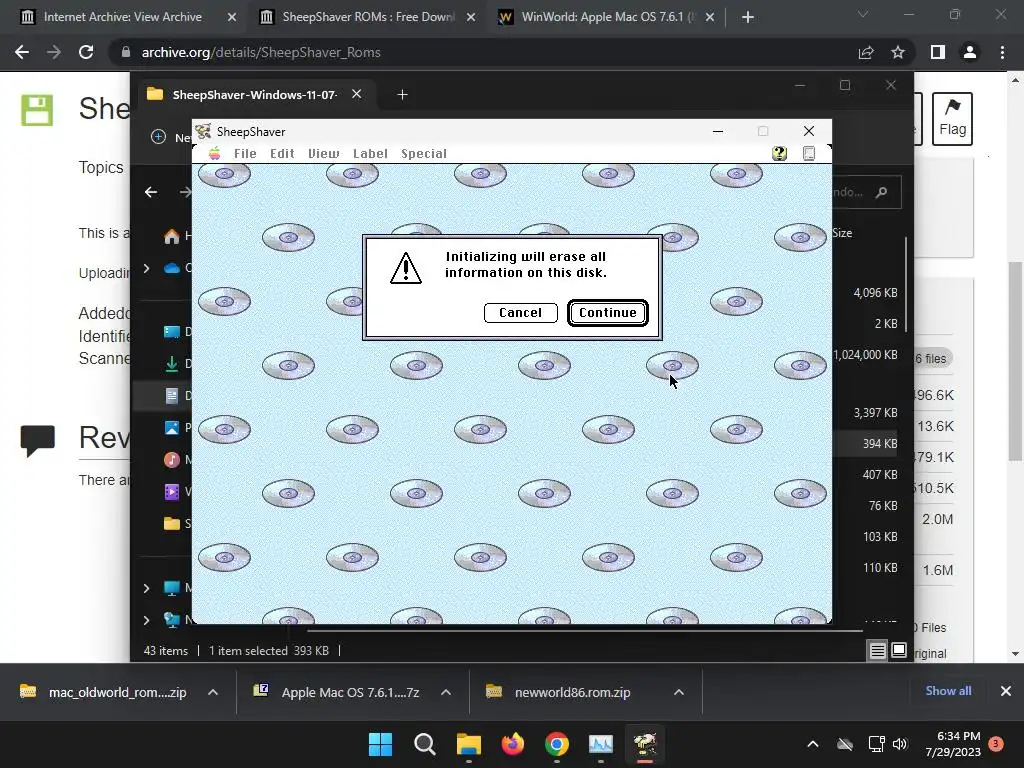Go back in File Explorer
Screen dimensions: 1024x768
coord(151,192)
